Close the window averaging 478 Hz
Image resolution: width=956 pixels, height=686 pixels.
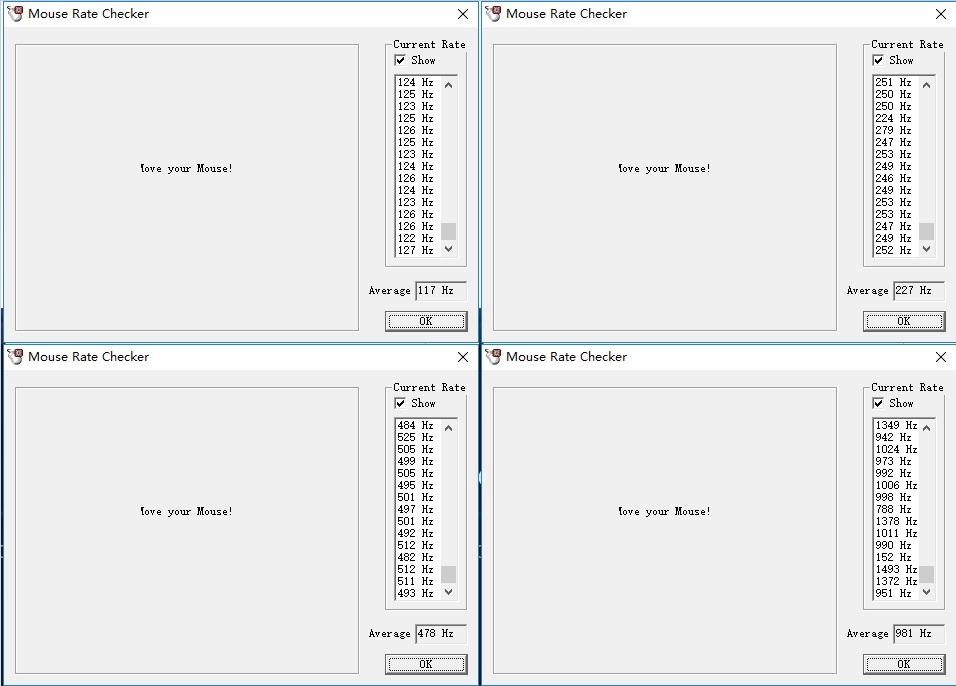[x=463, y=357]
